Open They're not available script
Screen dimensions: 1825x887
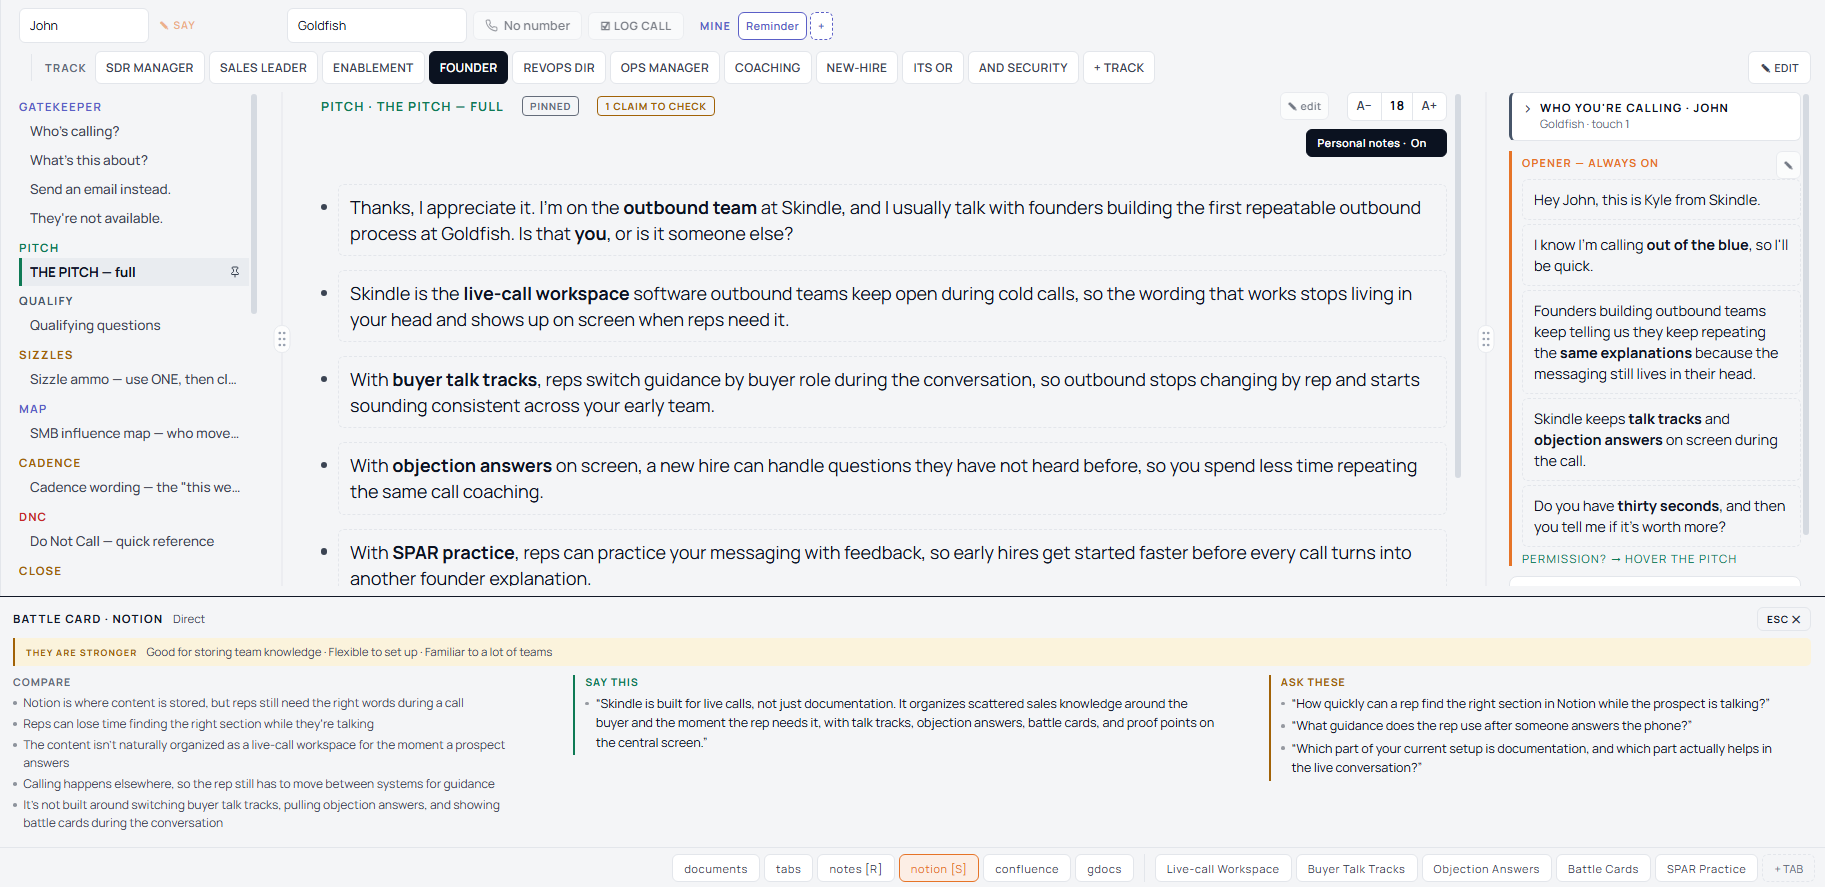point(134,218)
